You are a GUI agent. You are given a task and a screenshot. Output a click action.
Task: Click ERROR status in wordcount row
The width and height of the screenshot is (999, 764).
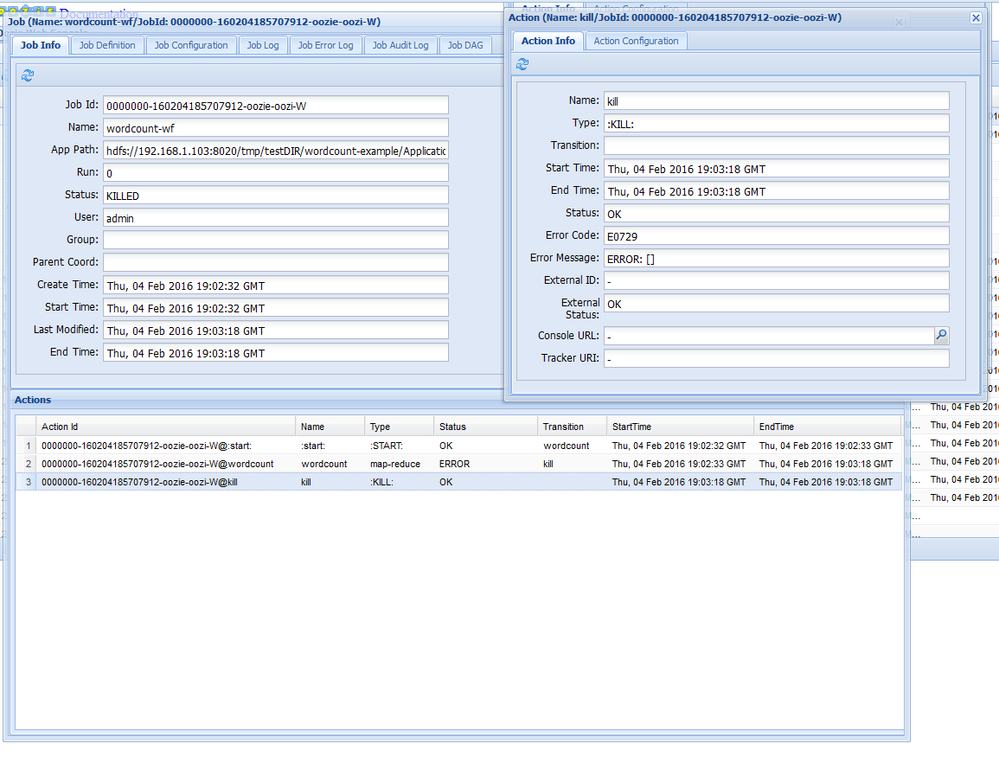tap(454, 464)
